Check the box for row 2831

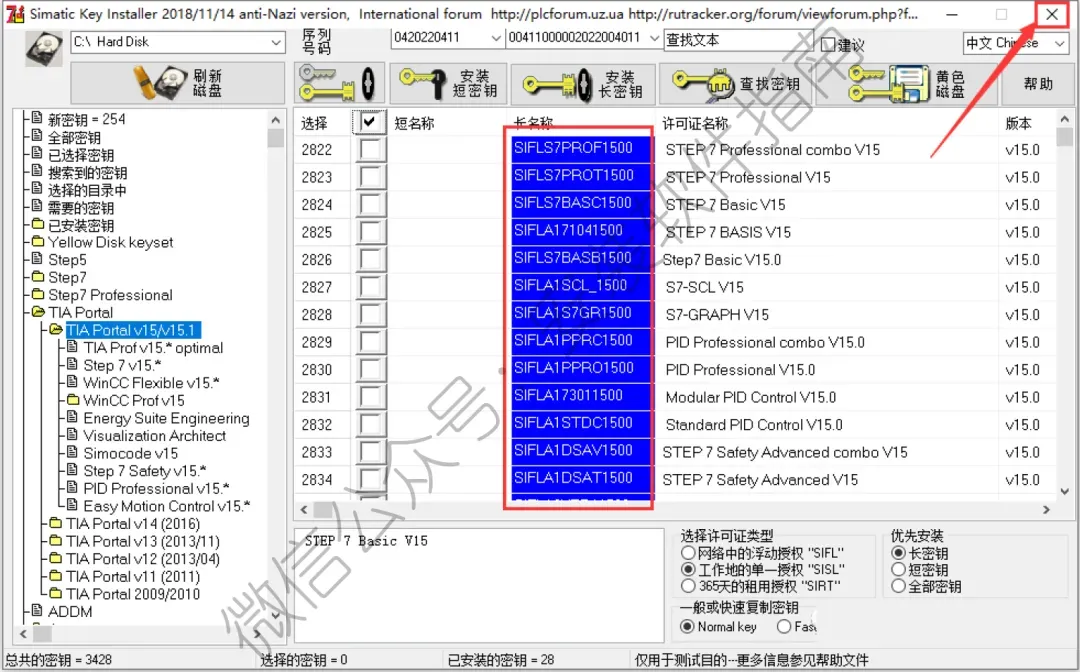coord(370,397)
